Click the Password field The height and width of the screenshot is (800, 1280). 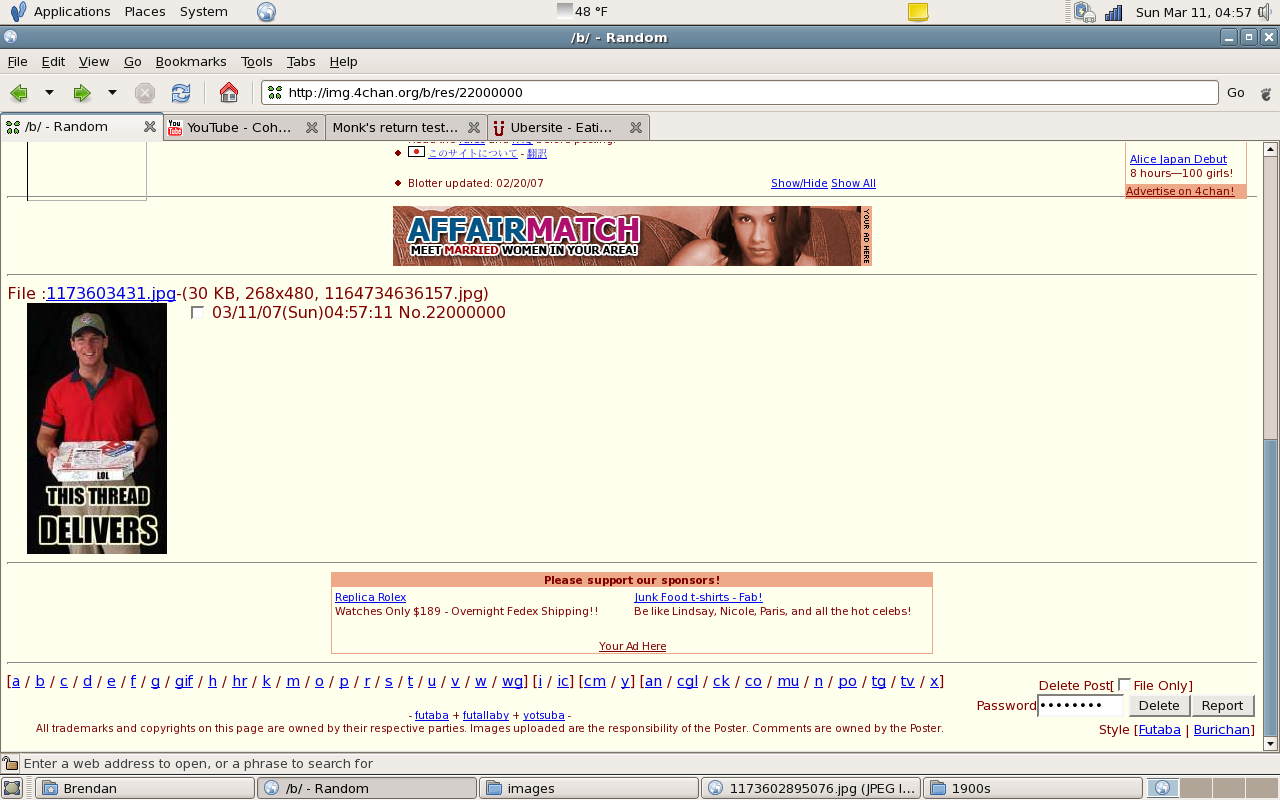pos(1081,706)
